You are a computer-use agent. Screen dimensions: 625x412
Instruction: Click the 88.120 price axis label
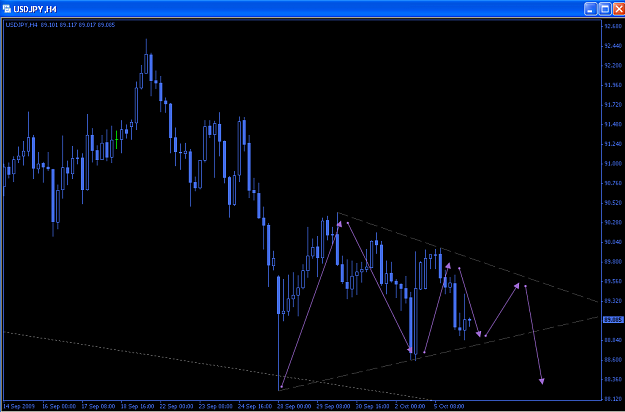pyautogui.click(x=613, y=398)
